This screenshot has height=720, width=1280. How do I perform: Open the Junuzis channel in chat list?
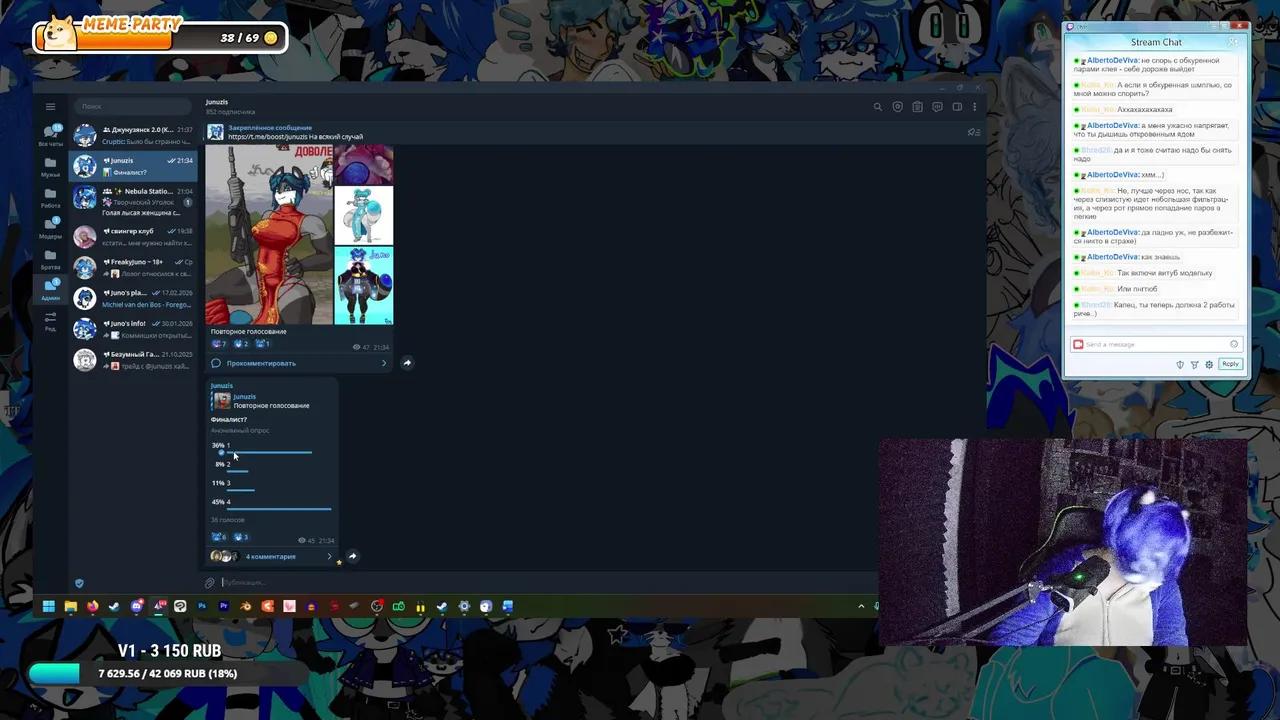click(133, 166)
